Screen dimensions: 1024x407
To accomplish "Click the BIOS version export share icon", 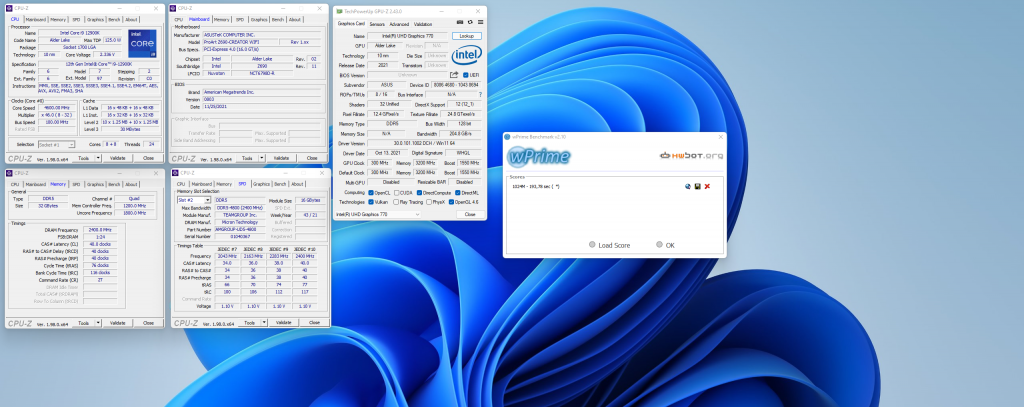I will [452, 74].
